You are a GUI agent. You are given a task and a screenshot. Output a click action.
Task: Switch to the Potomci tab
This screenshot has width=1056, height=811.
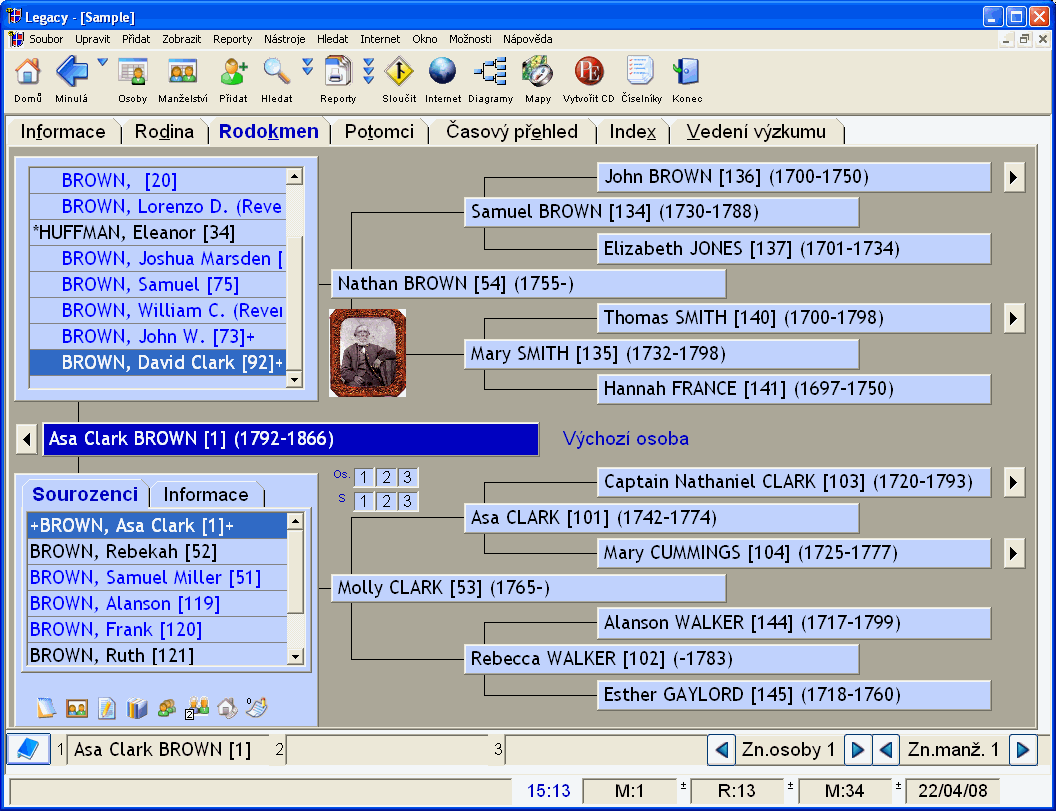(379, 132)
